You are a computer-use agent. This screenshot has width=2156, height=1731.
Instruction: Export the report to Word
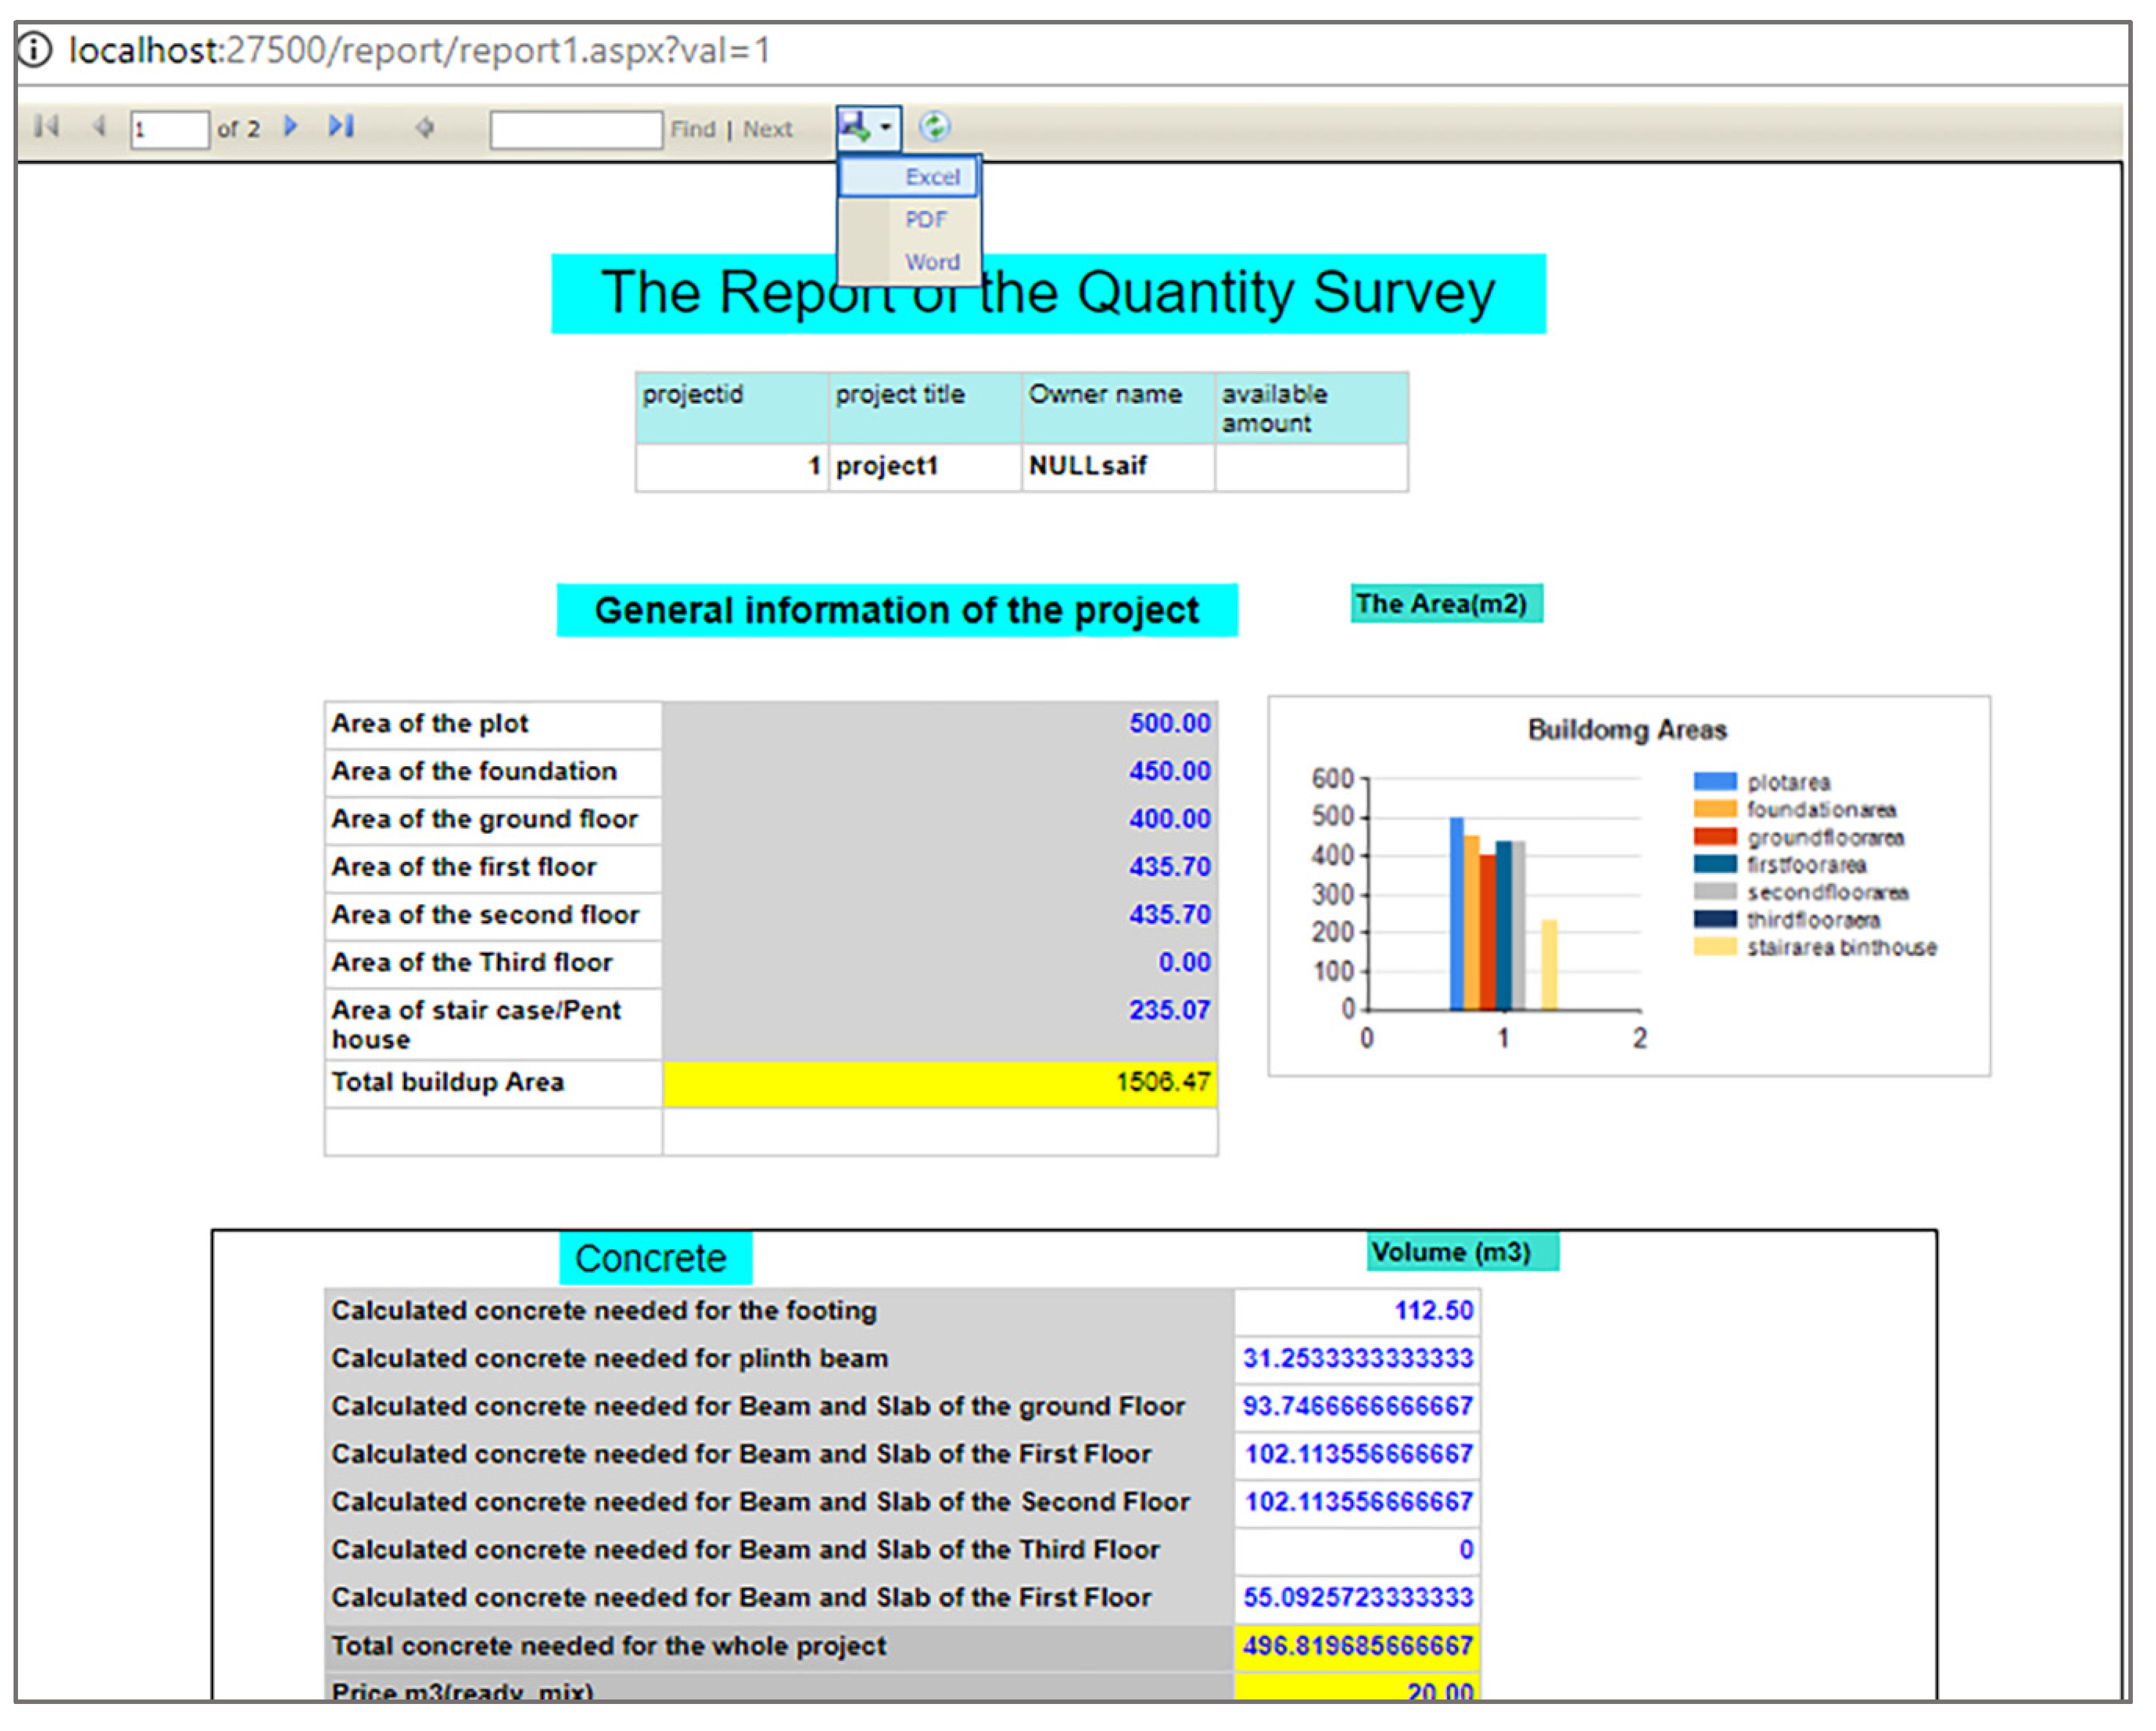(932, 262)
